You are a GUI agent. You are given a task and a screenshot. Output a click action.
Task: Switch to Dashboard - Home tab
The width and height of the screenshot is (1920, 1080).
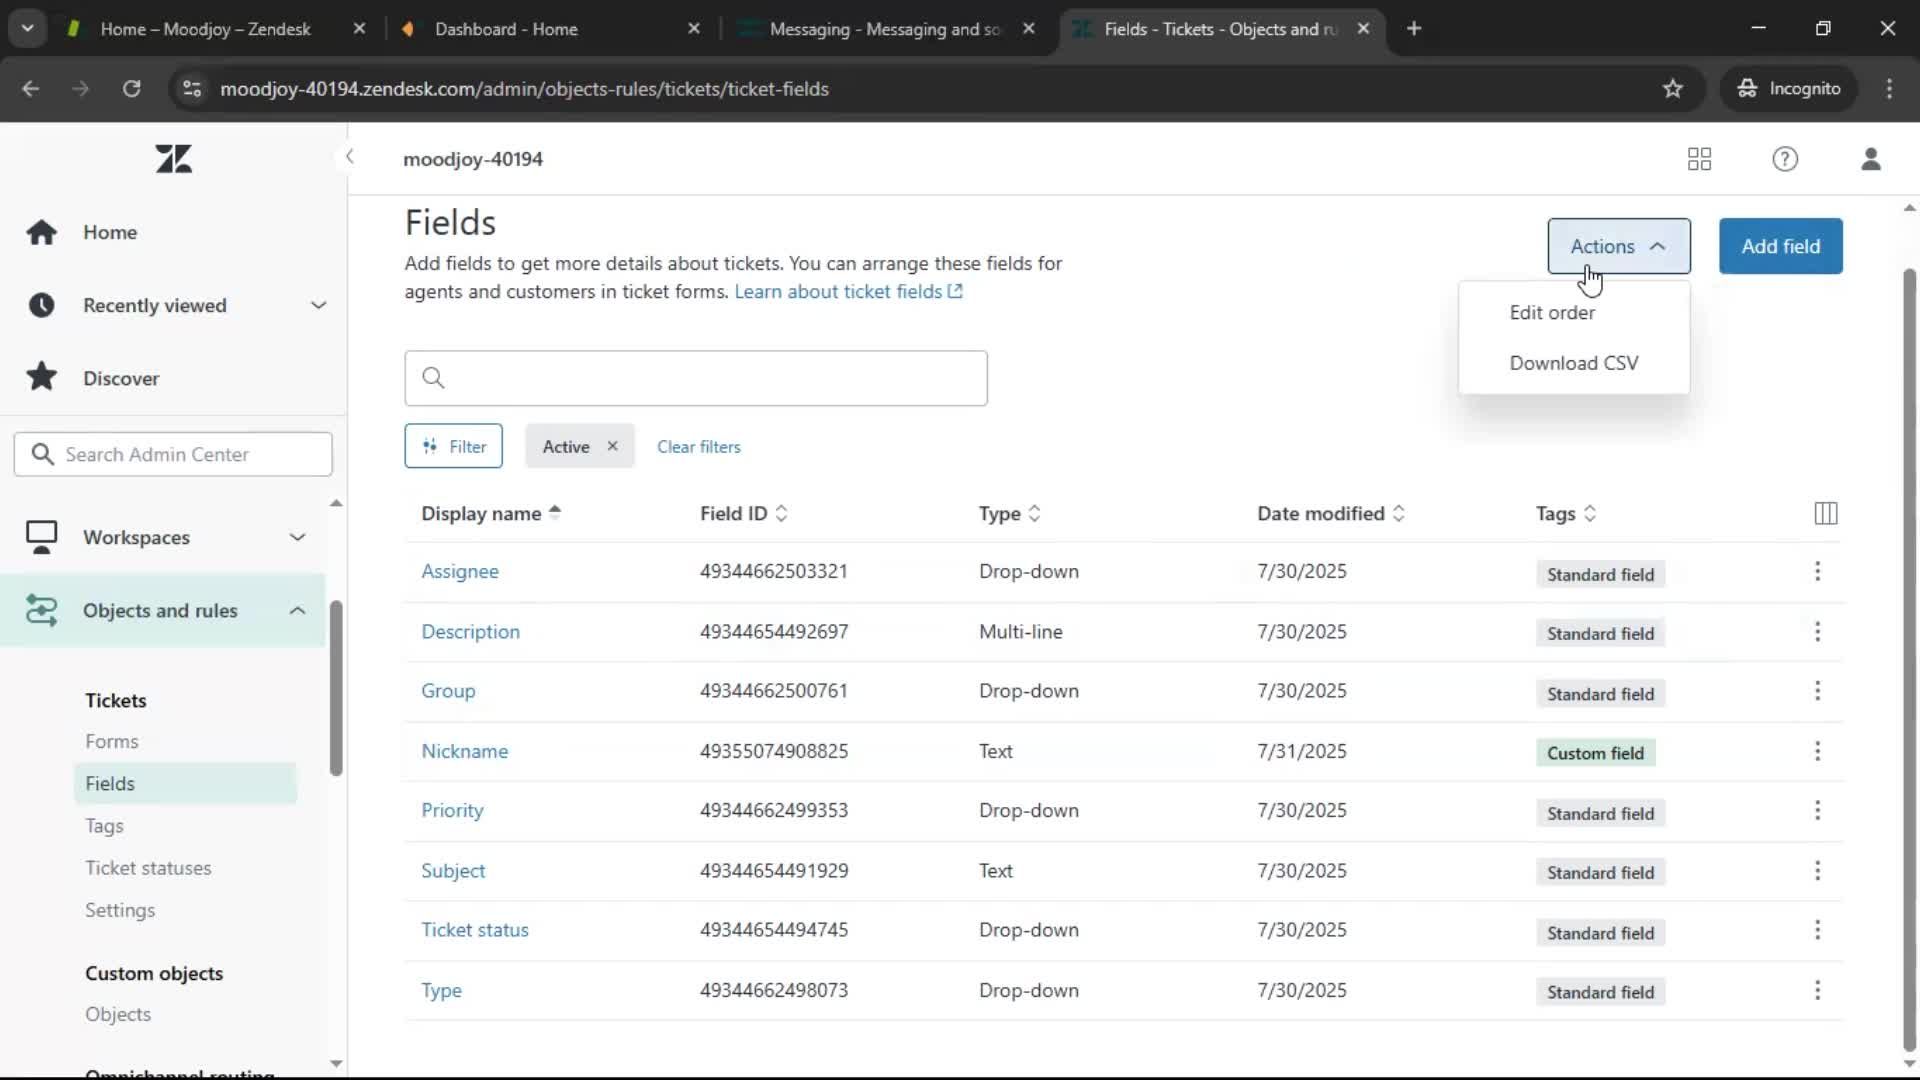click(506, 29)
